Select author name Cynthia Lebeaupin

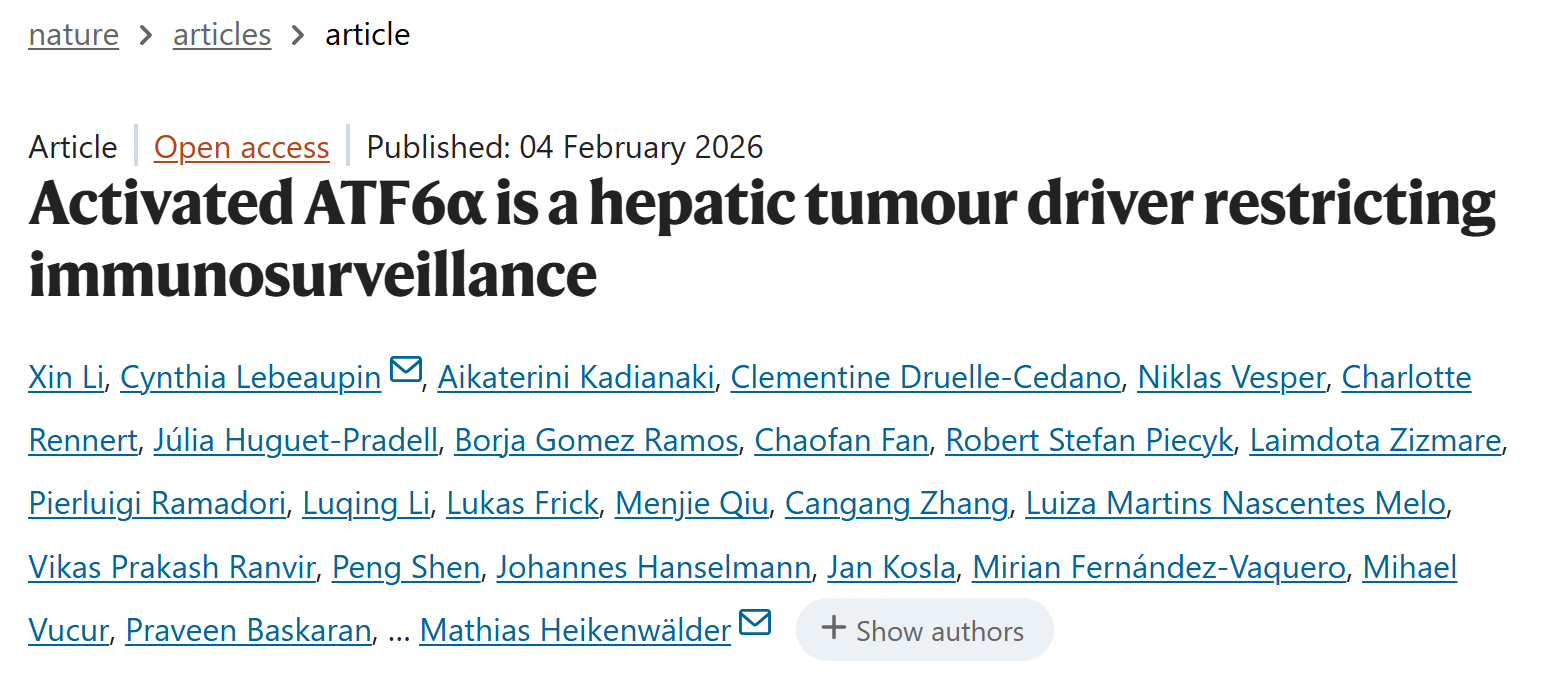tap(250, 378)
